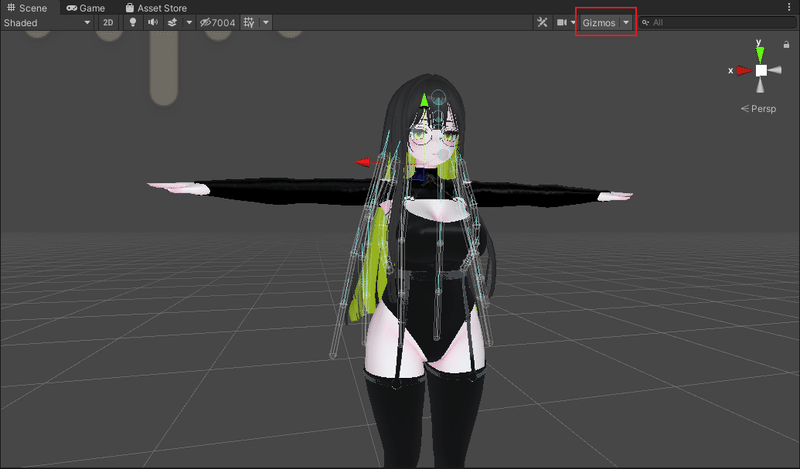Toggle the orientation gizmo rotation lock icon
This screenshot has height=469, width=800.
pos(786,44)
